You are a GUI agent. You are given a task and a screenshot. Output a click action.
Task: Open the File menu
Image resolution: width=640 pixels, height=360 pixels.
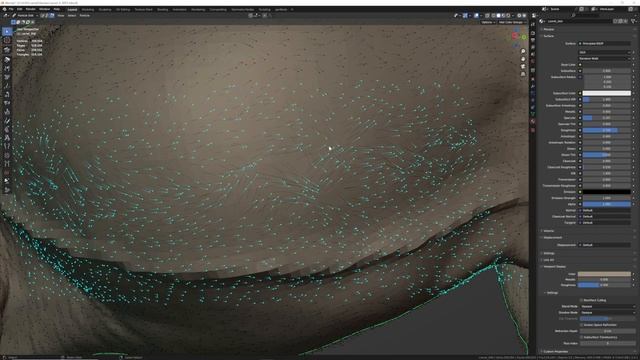pos(11,9)
